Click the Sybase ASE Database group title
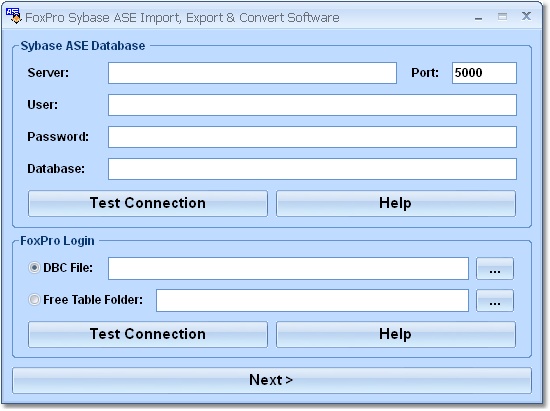This screenshot has height=411, width=550. [83, 46]
